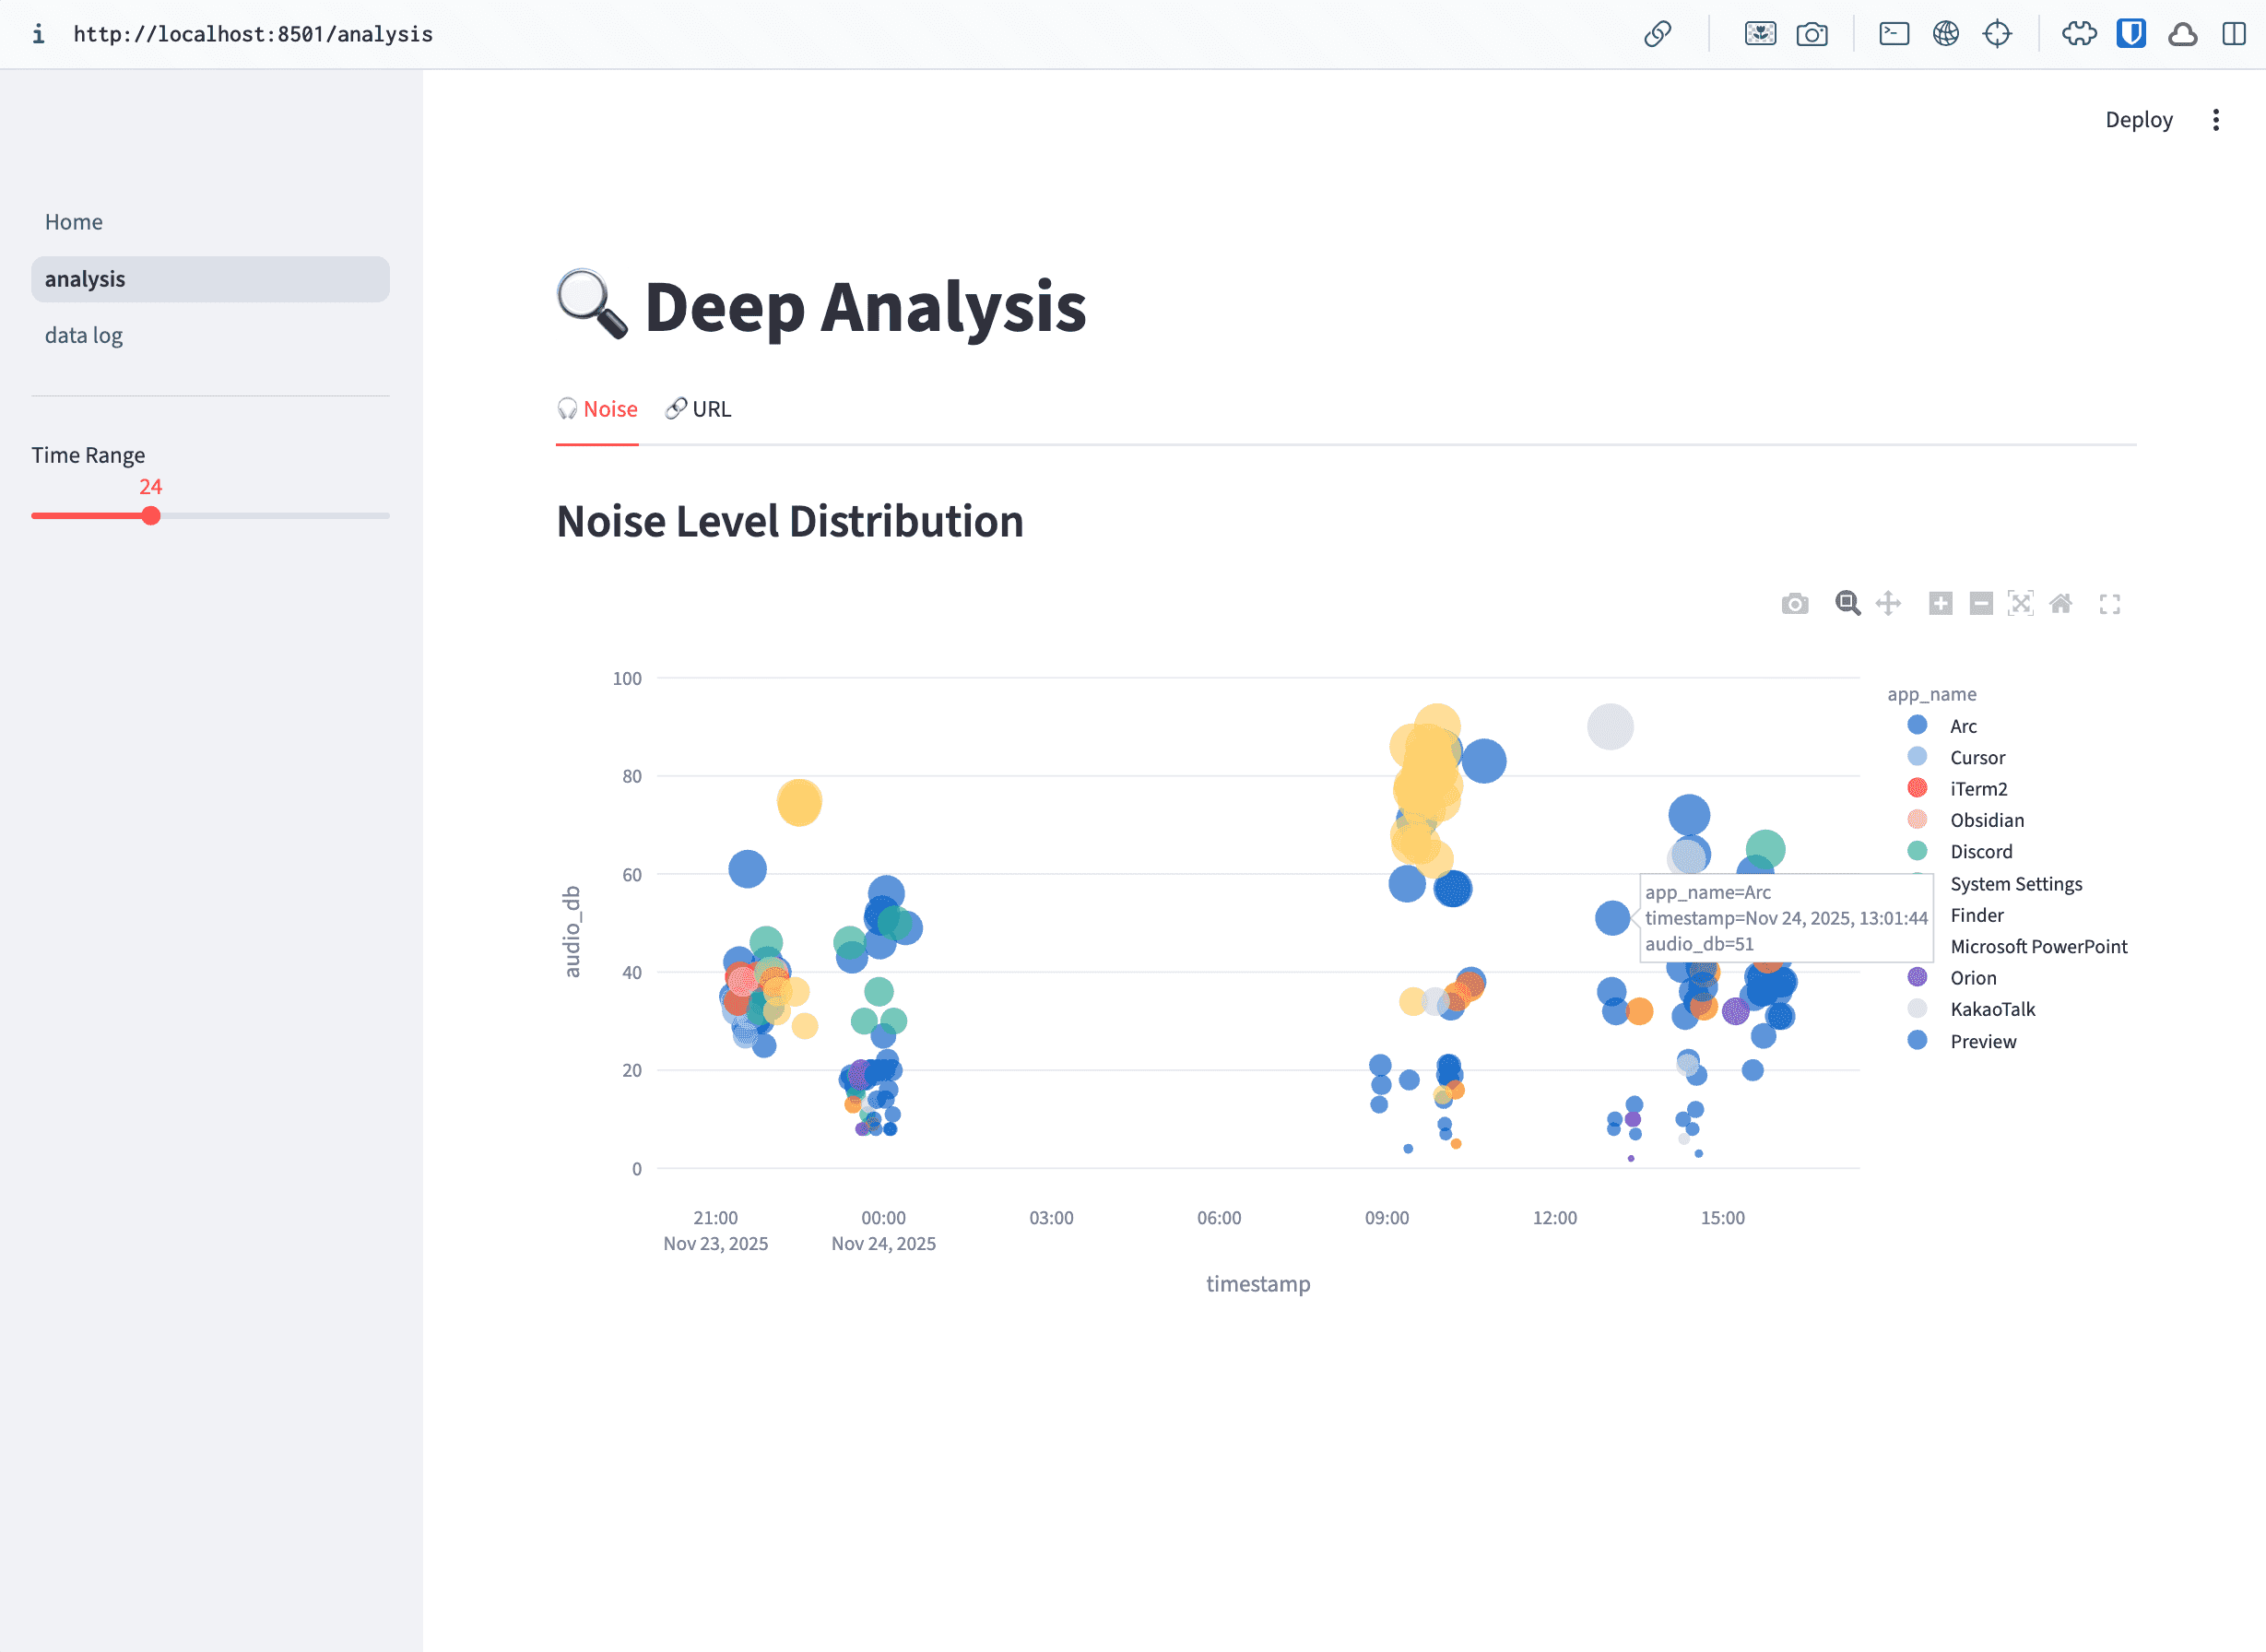Download plot as PNG camera icon
This screenshot has width=2266, height=1652.
click(x=1794, y=604)
